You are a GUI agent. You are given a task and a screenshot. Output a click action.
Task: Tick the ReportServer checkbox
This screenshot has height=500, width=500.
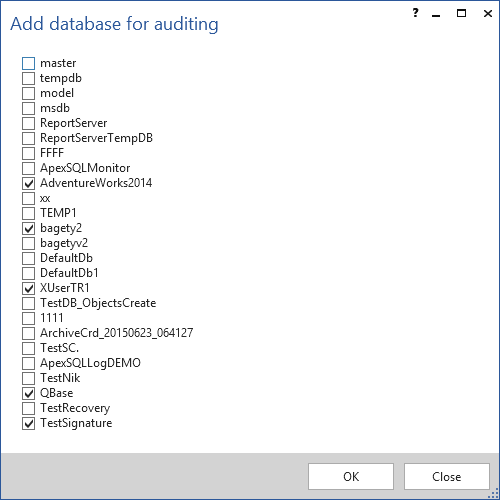pyautogui.click(x=28, y=123)
